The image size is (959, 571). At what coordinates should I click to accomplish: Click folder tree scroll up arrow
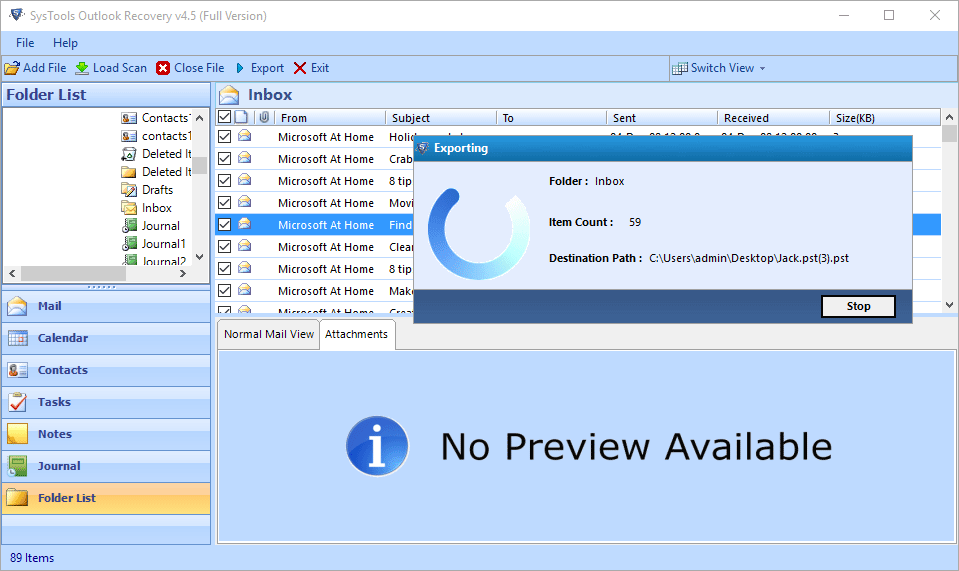pyautogui.click(x=199, y=118)
